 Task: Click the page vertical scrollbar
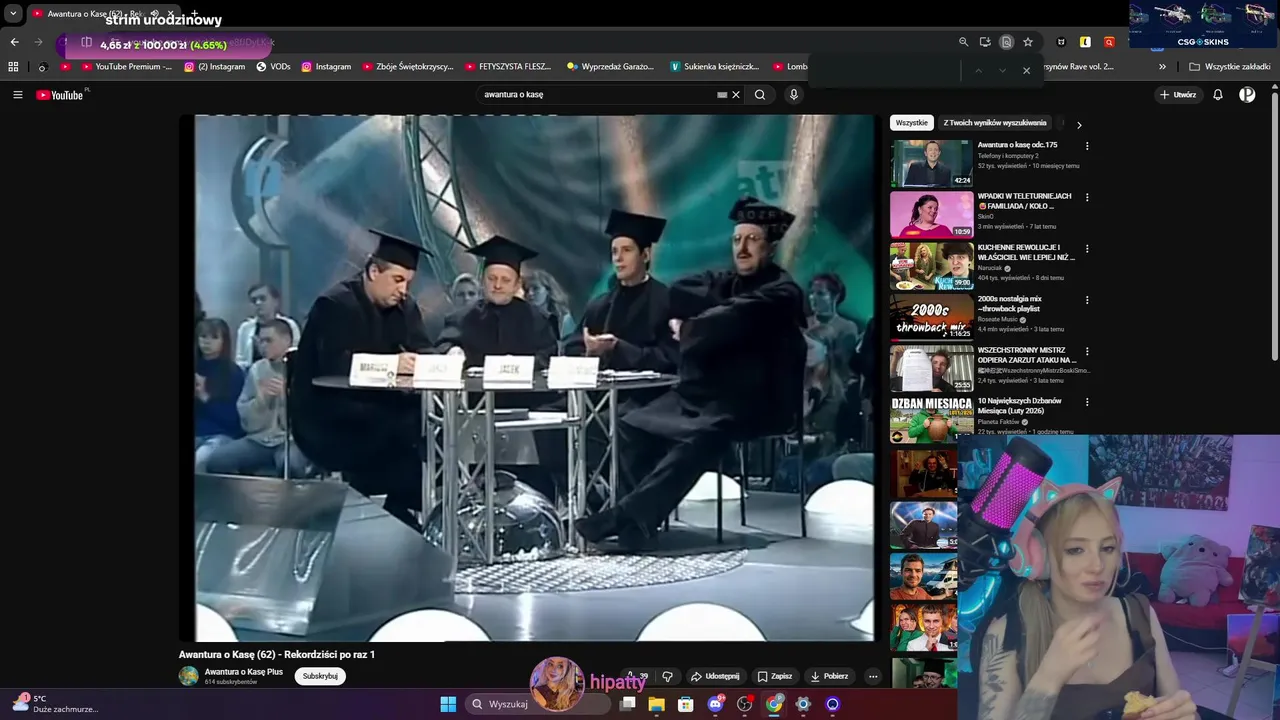click(x=1275, y=225)
